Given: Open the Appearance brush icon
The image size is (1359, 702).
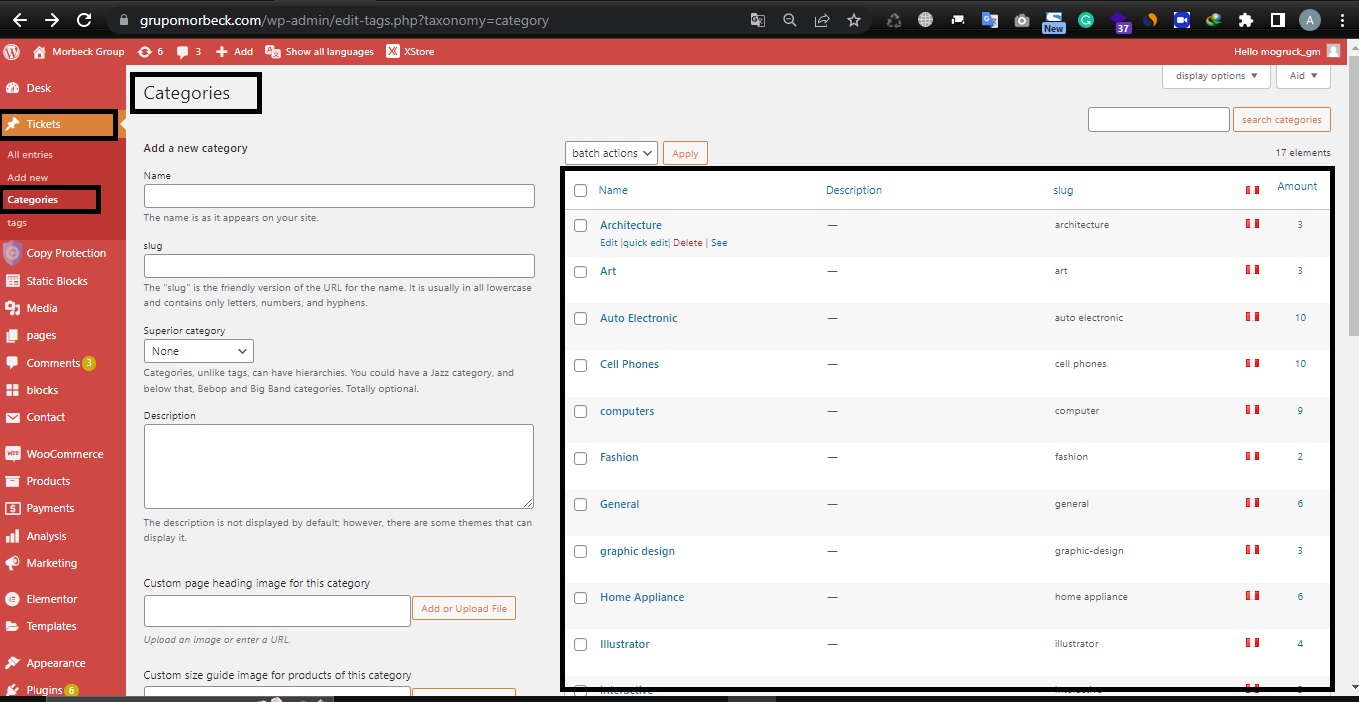Looking at the screenshot, I should click(x=13, y=663).
